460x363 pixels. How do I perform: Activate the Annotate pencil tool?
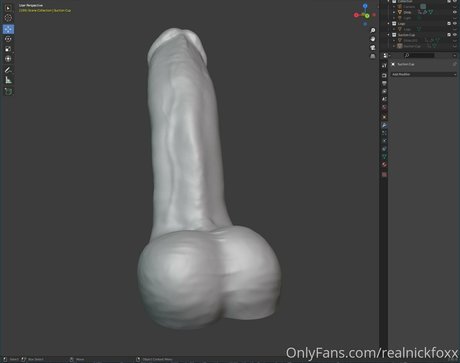[8, 70]
